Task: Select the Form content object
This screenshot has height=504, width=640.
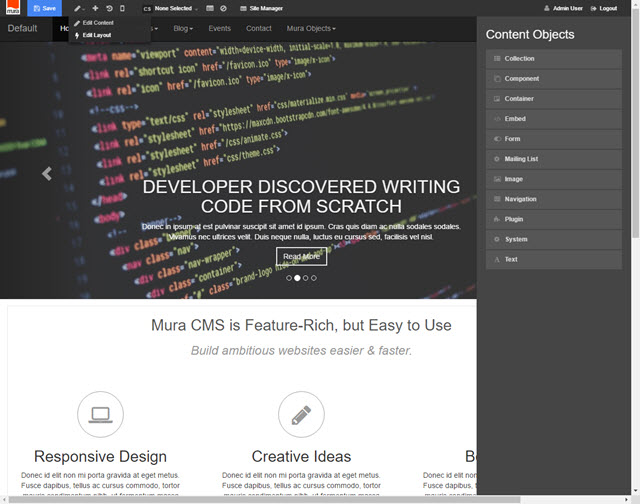Action: pyautogui.click(x=554, y=139)
